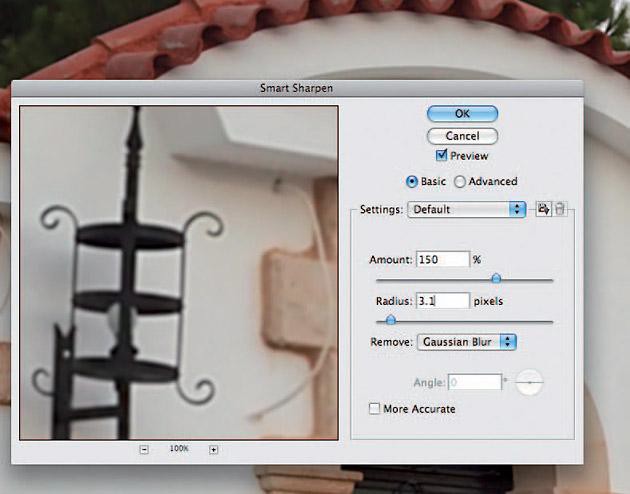Zoom in preview with plus button
The height and width of the screenshot is (494, 630).
[213, 449]
